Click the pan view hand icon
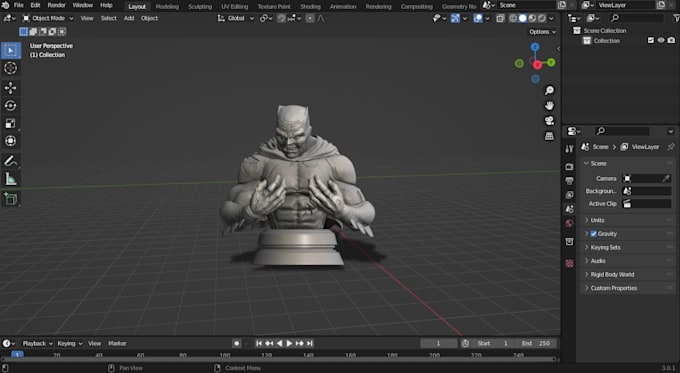This screenshot has width=680, height=373. (549, 105)
